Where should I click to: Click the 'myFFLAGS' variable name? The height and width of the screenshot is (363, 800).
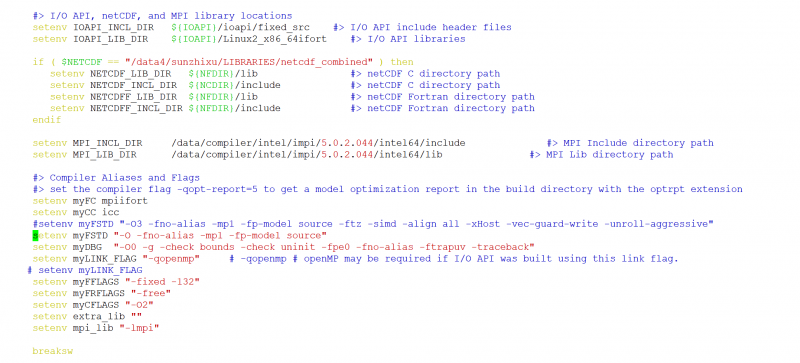pos(95,282)
